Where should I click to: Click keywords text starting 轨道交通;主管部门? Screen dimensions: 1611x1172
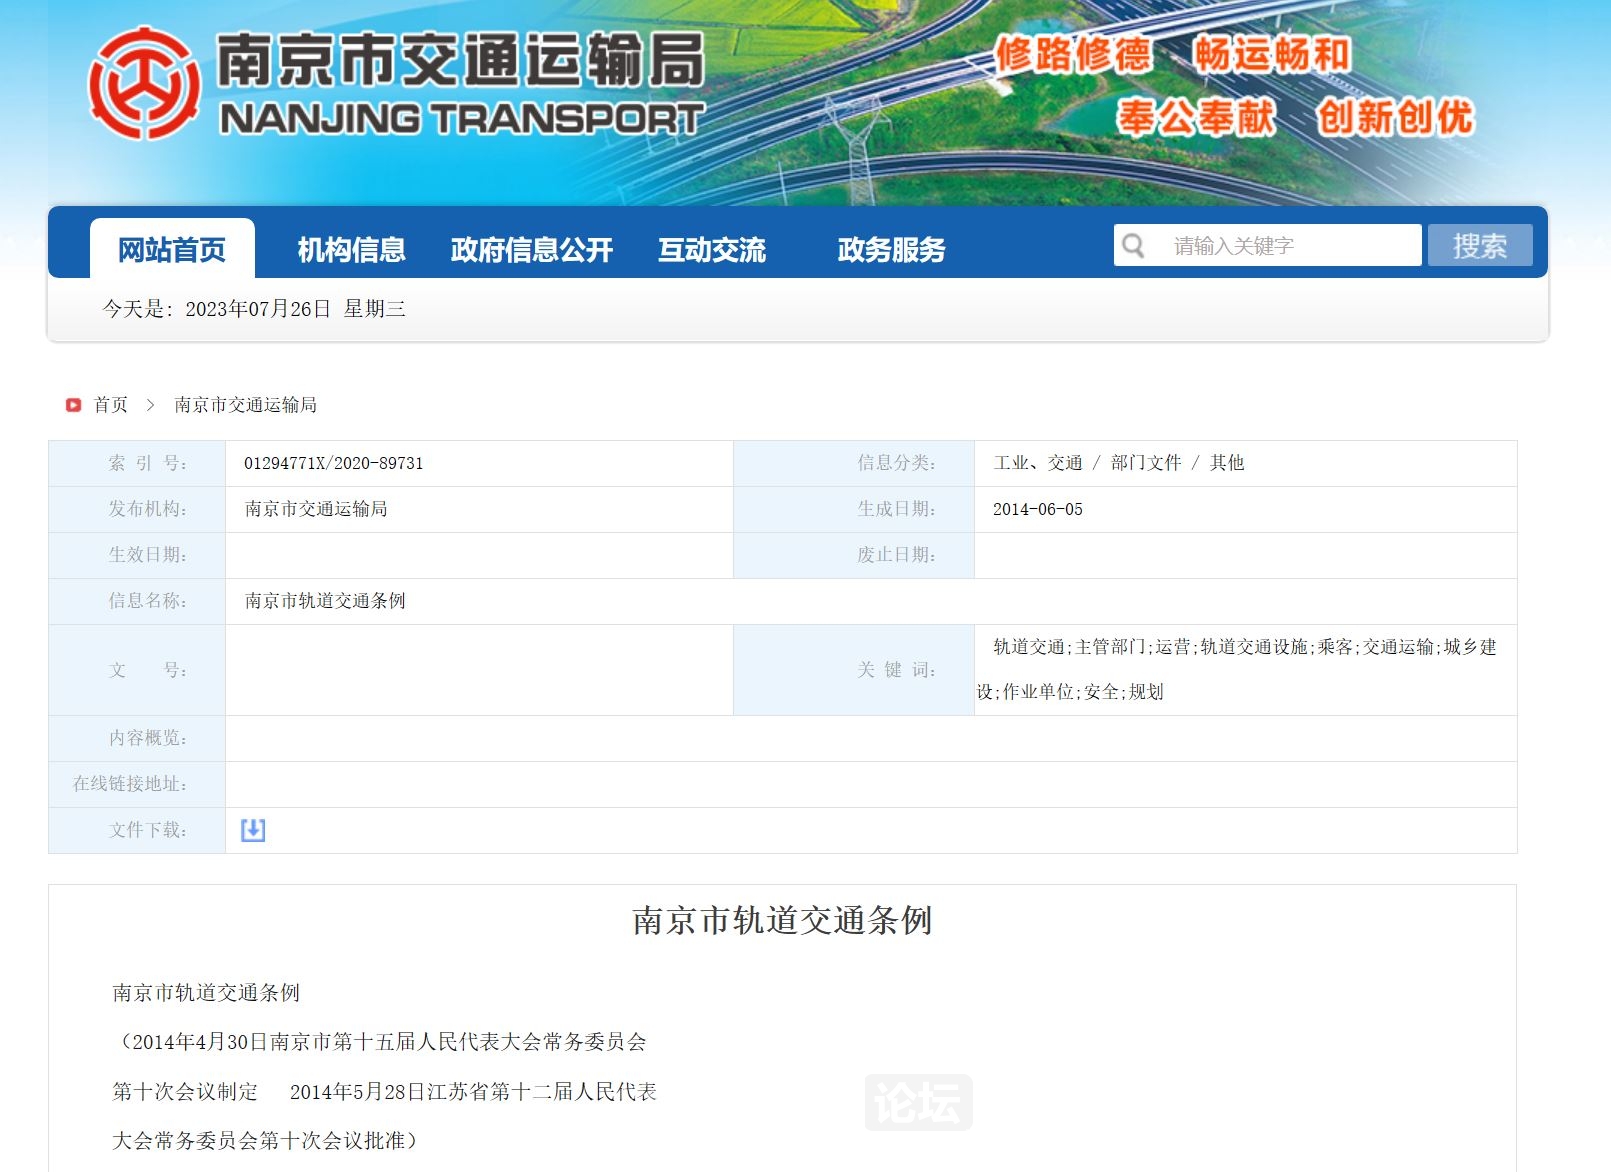click(x=1237, y=669)
